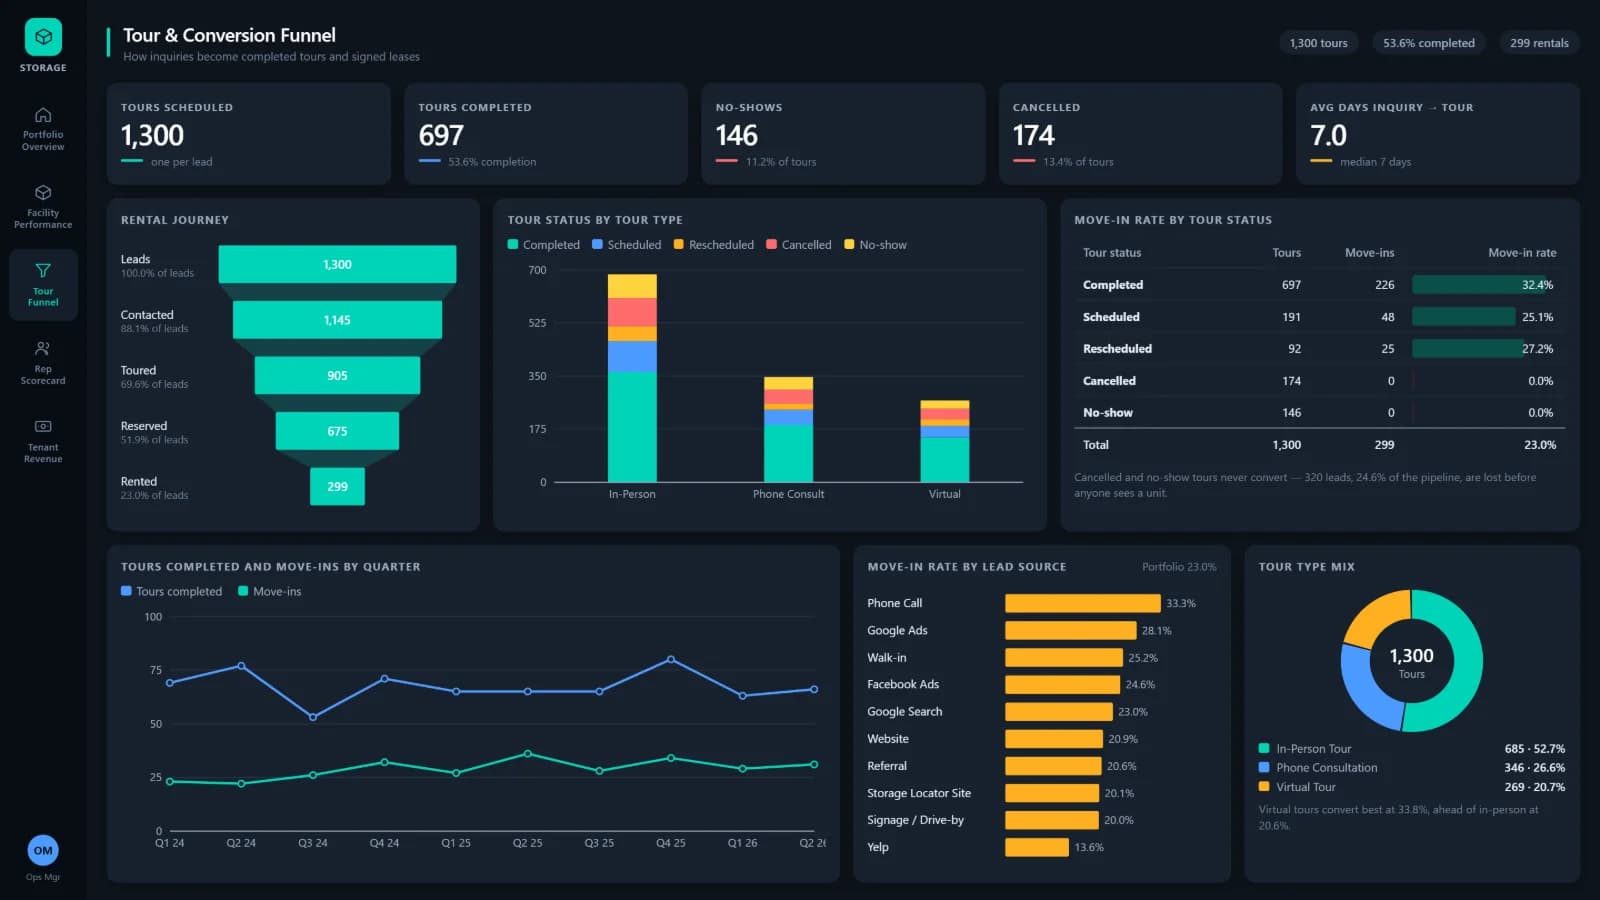Switch to Tour Funnel page
This screenshot has height=900, width=1600.
[43, 285]
